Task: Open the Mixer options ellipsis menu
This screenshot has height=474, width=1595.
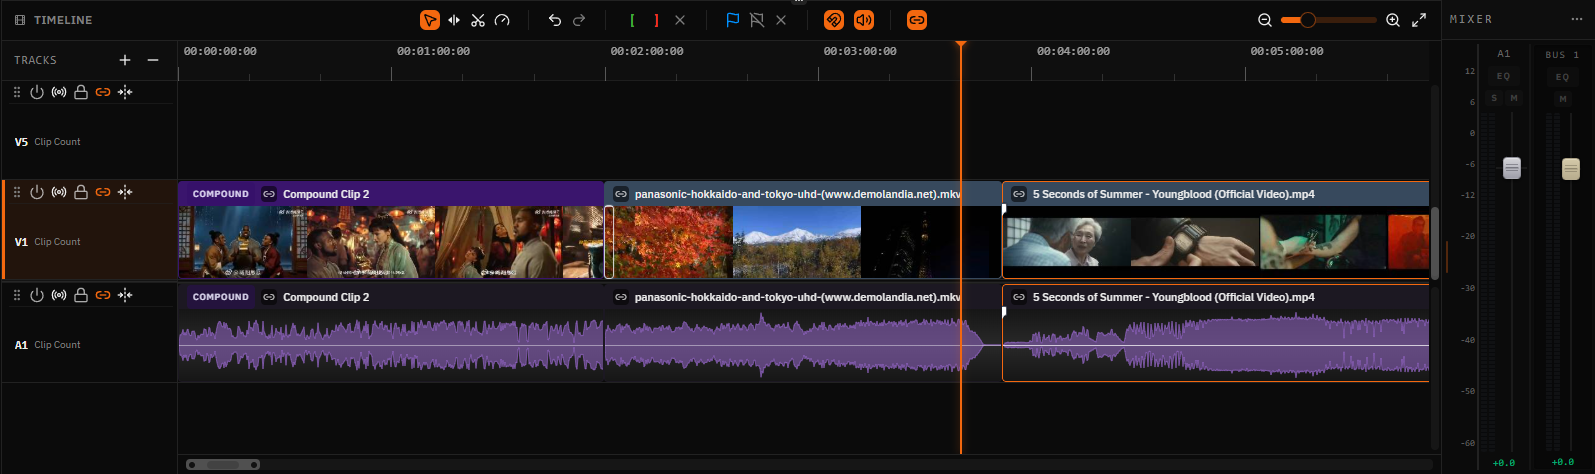Action: click(1578, 19)
